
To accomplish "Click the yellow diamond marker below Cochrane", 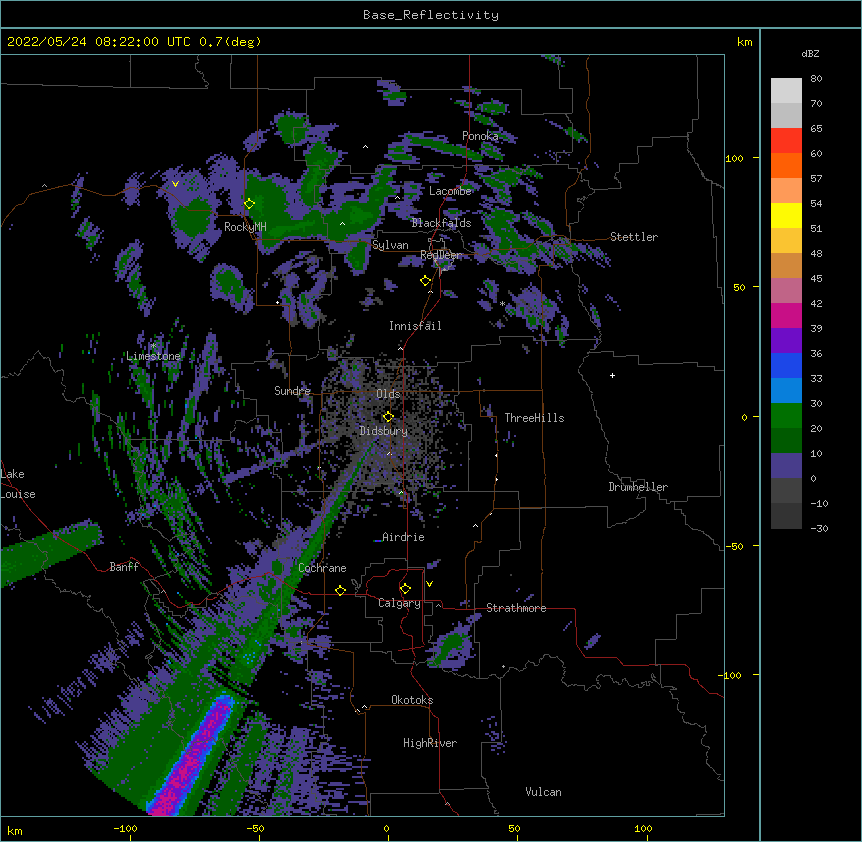I will pos(340,590).
